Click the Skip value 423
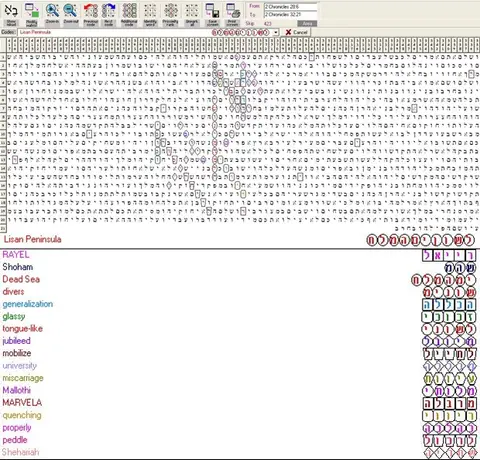The height and width of the screenshot is (460, 480). point(267,24)
